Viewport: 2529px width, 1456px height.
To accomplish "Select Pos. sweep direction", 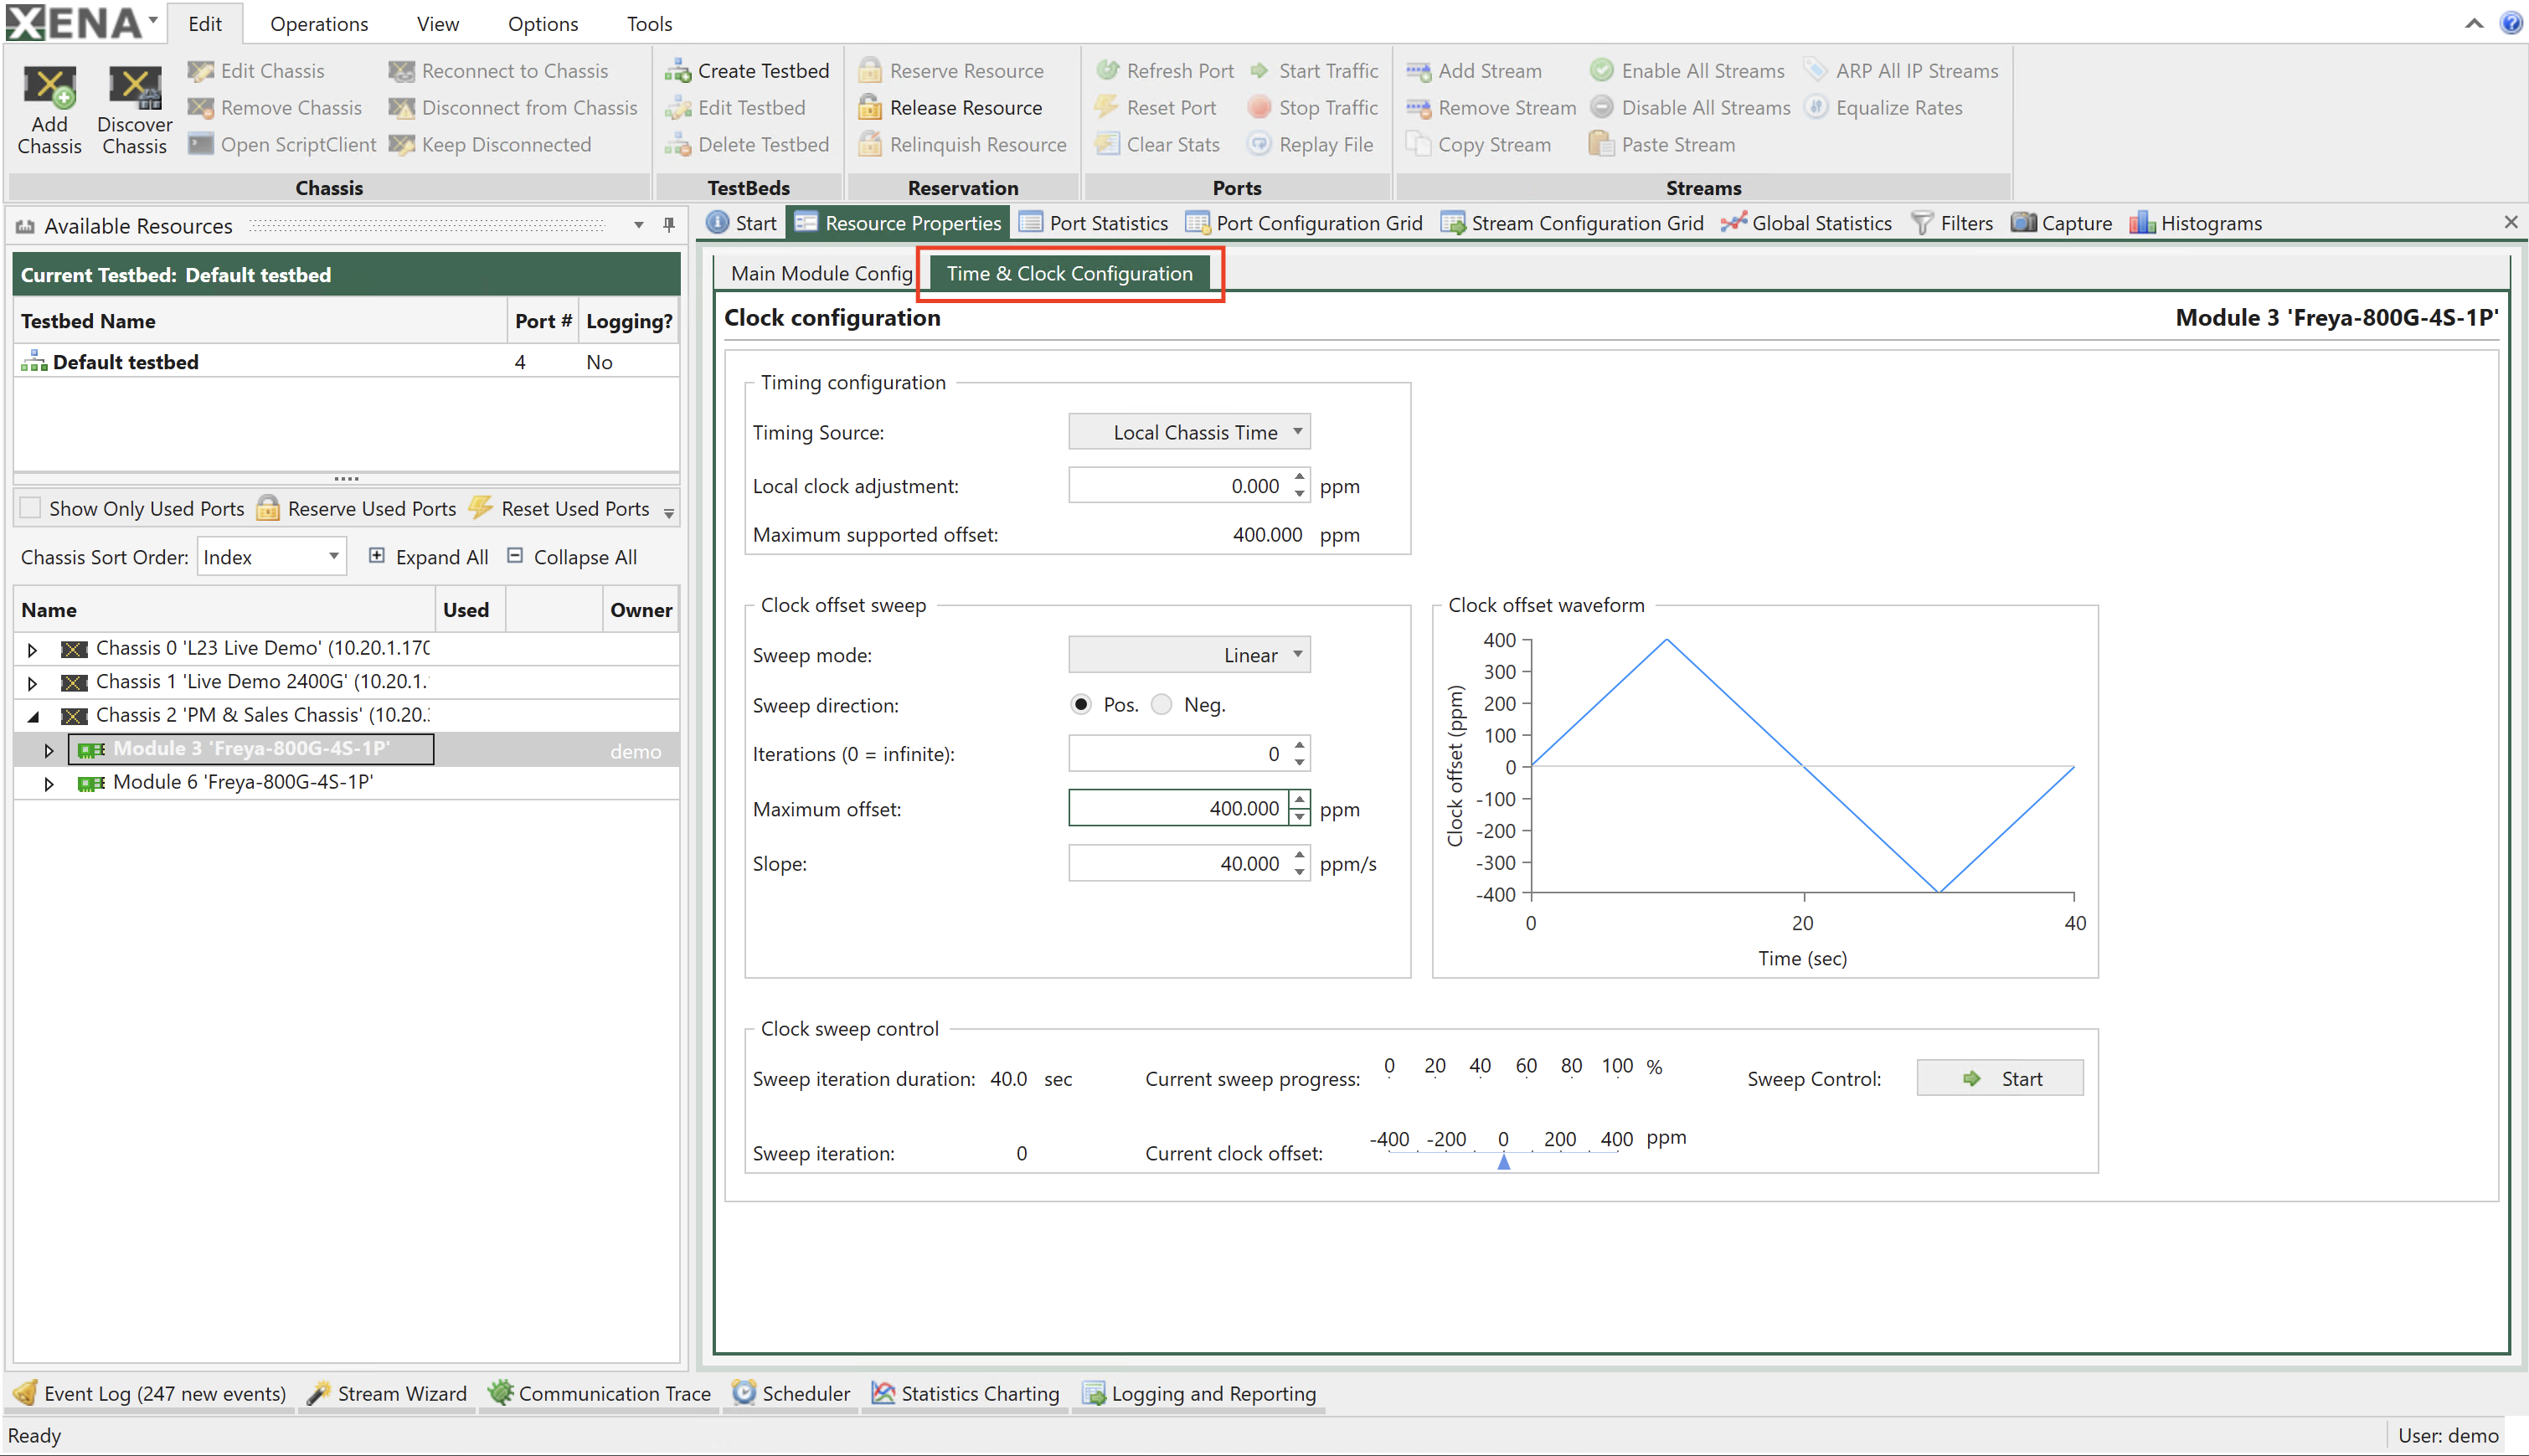I will pyautogui.click(x=1080, y=705).
